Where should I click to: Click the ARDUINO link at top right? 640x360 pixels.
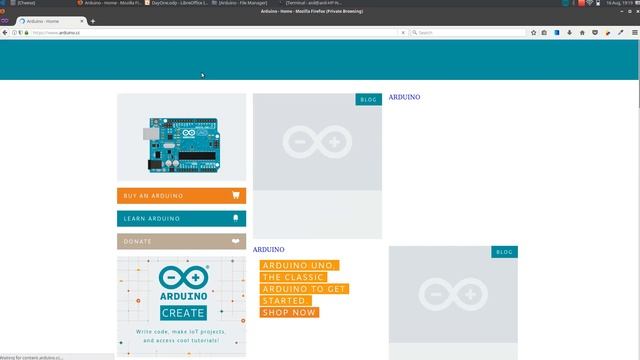[x=404, y=97]
